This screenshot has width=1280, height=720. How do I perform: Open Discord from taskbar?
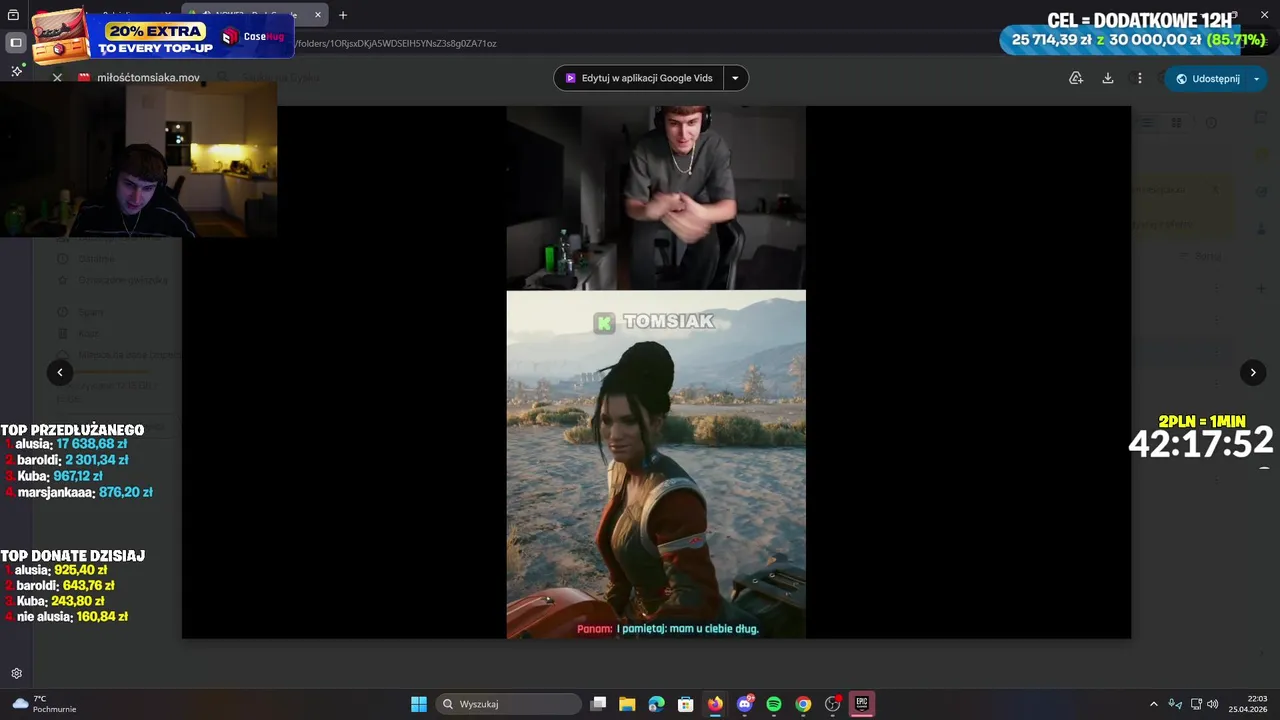[x=744, y=704]
